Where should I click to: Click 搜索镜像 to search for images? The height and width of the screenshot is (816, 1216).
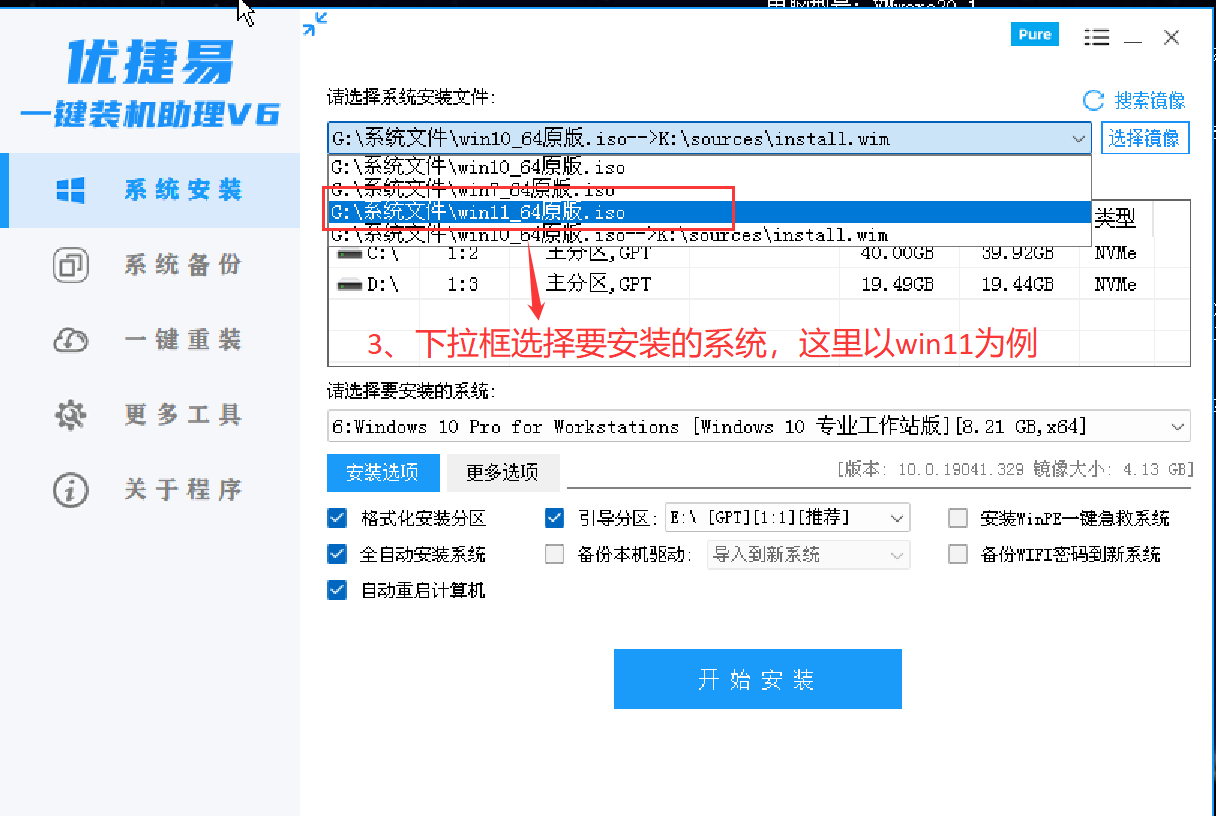click(1150, 100)
